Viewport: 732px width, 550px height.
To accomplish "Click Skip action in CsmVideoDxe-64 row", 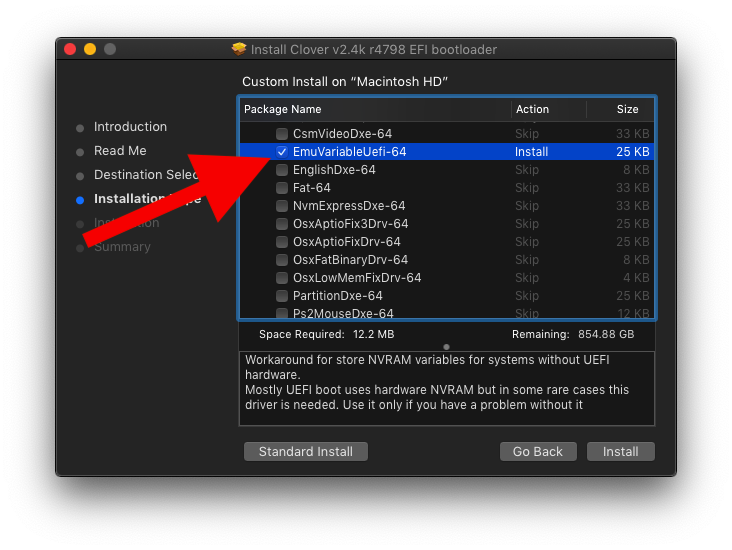I will (x=527, y=134).
